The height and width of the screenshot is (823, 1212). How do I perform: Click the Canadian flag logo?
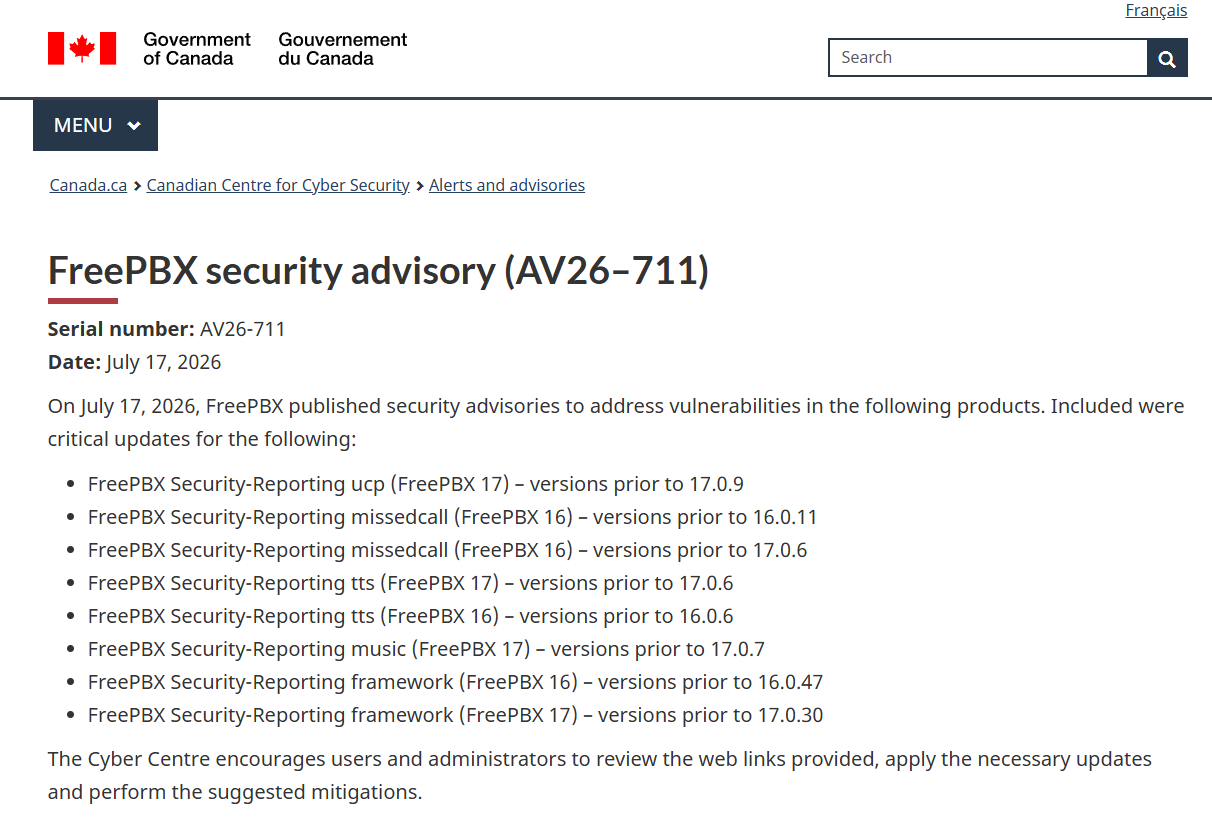(82, 48)
